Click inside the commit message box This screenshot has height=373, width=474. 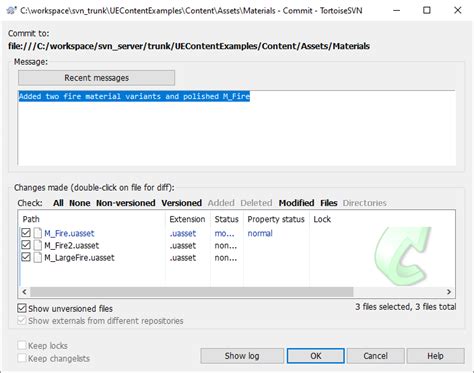(x=237, y=128)
